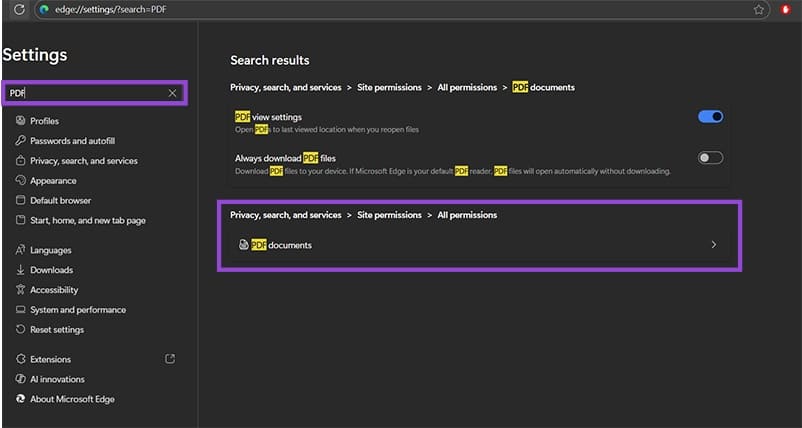
Task: Click the Extensions external link icon
Action: [170, 359]
